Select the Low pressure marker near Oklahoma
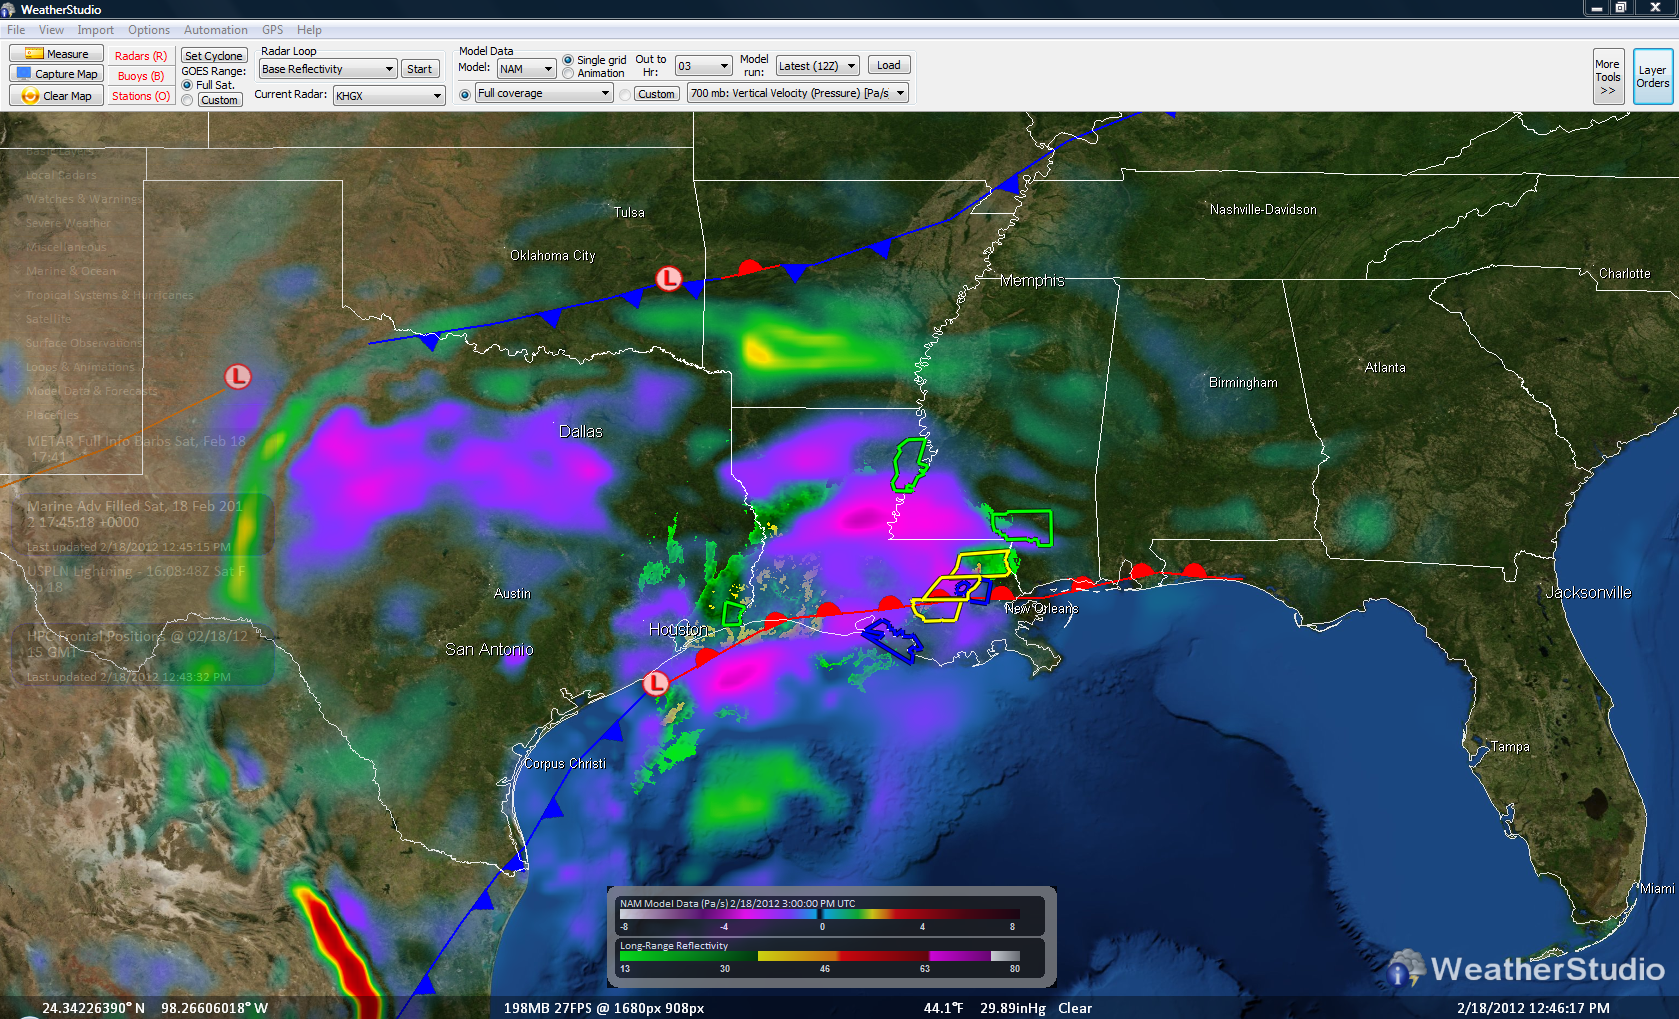The width and height of the screenshot is (1679, 1019). (668, 280)
